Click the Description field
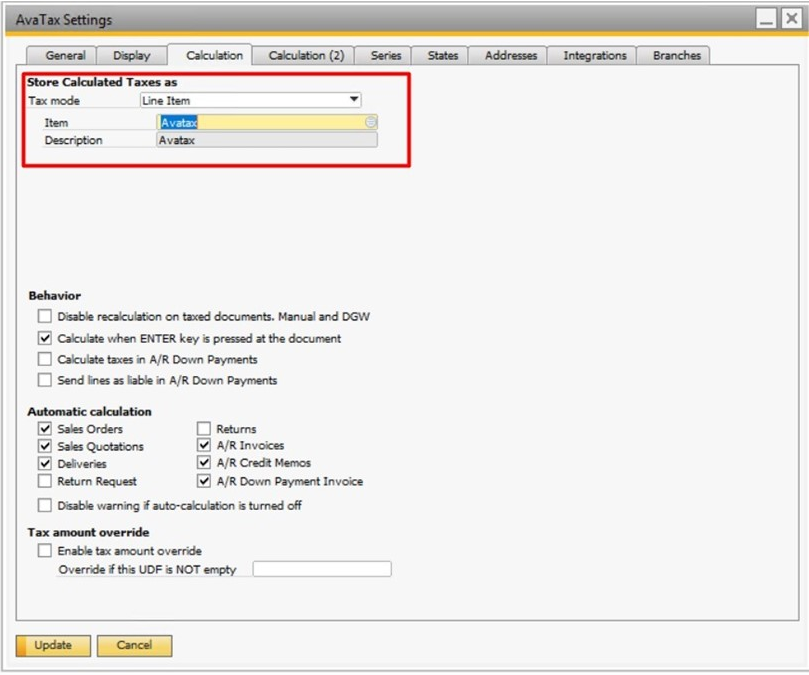The width and height of the screenshot is (809, 675). pyautogui.click(x=267, y=140)
